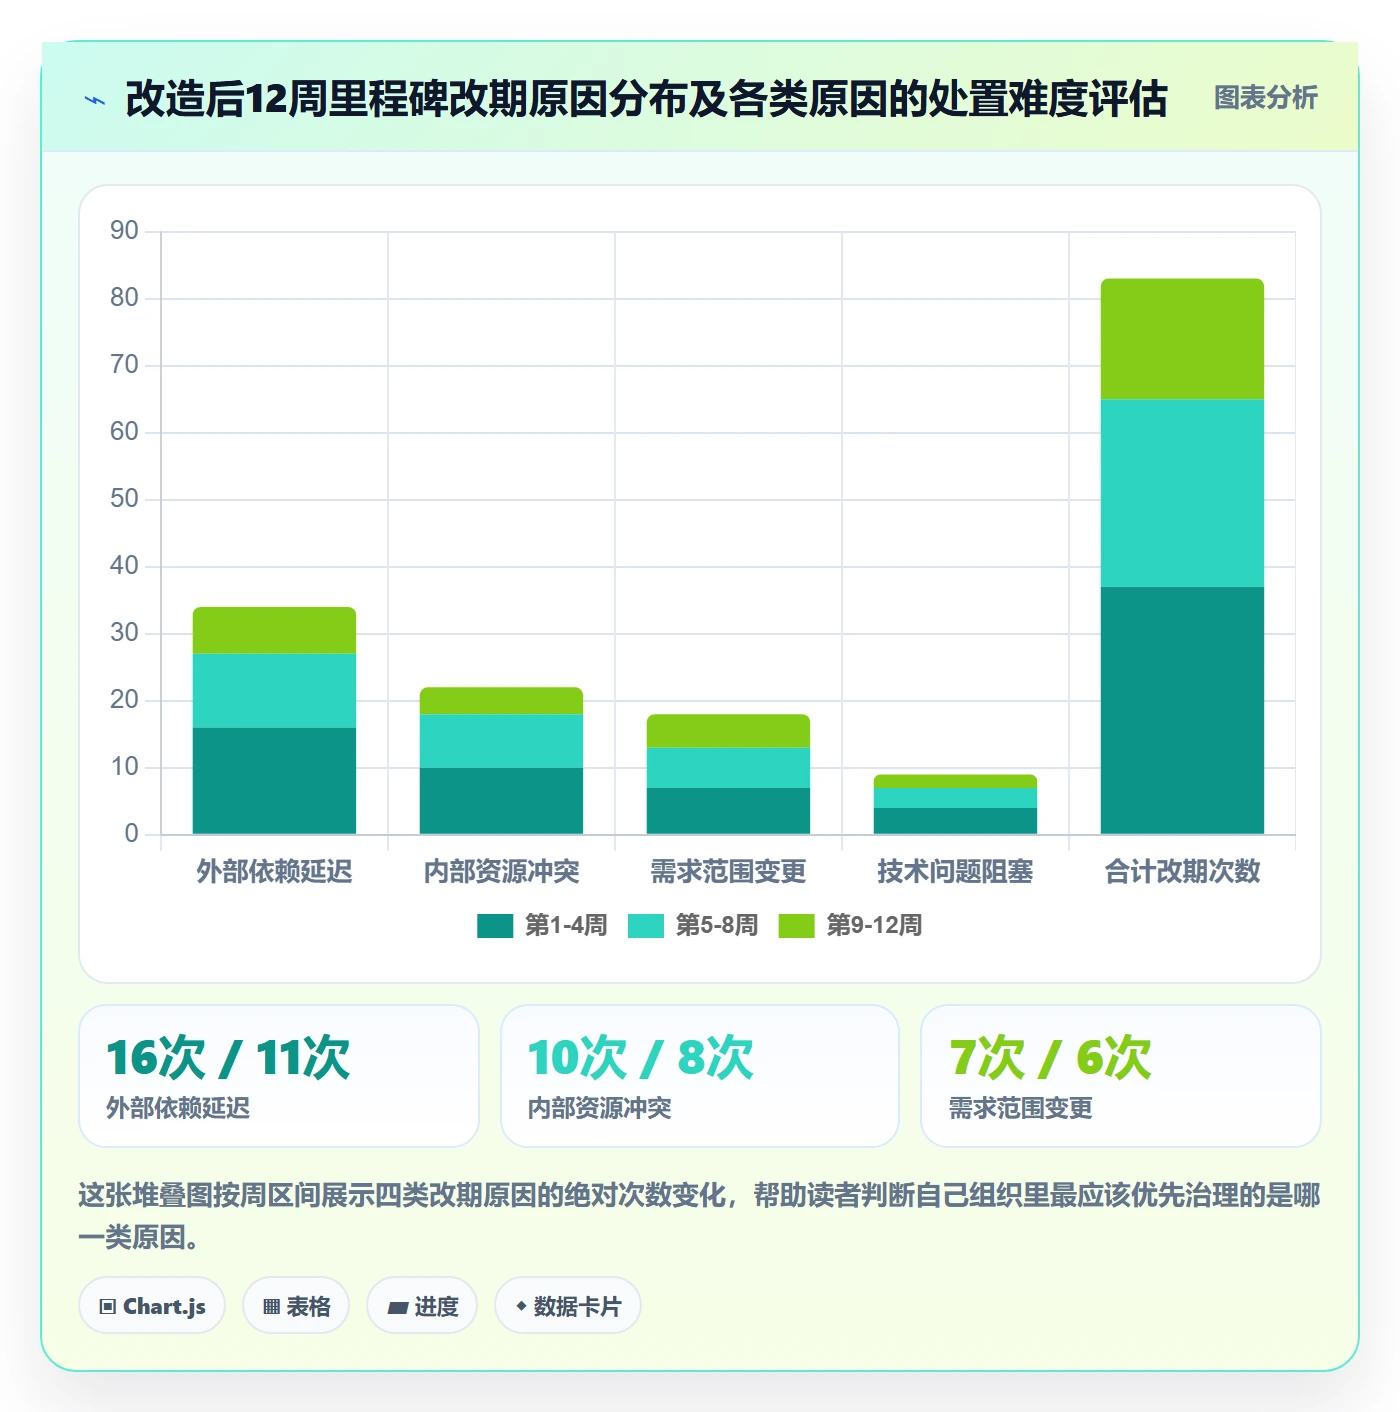Click the 内部资源冲突 x-axis label
This screenshot has height=1412, width=1400.
tap(501, 872)
